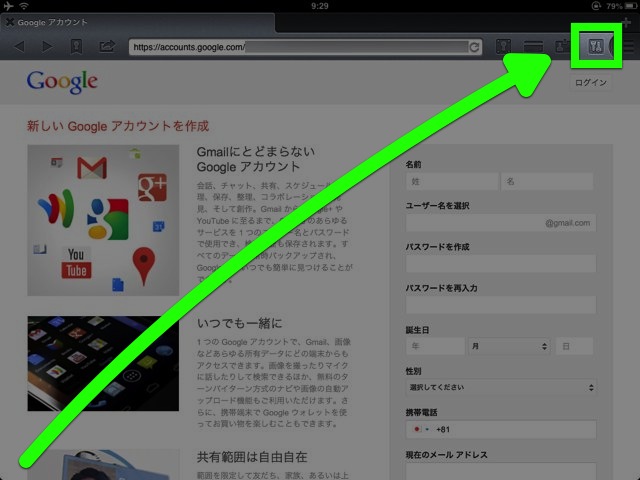Click the mobile phone field with +81
Image resolution: width=640 pixels, height=480 pixels.
(501, 429)
